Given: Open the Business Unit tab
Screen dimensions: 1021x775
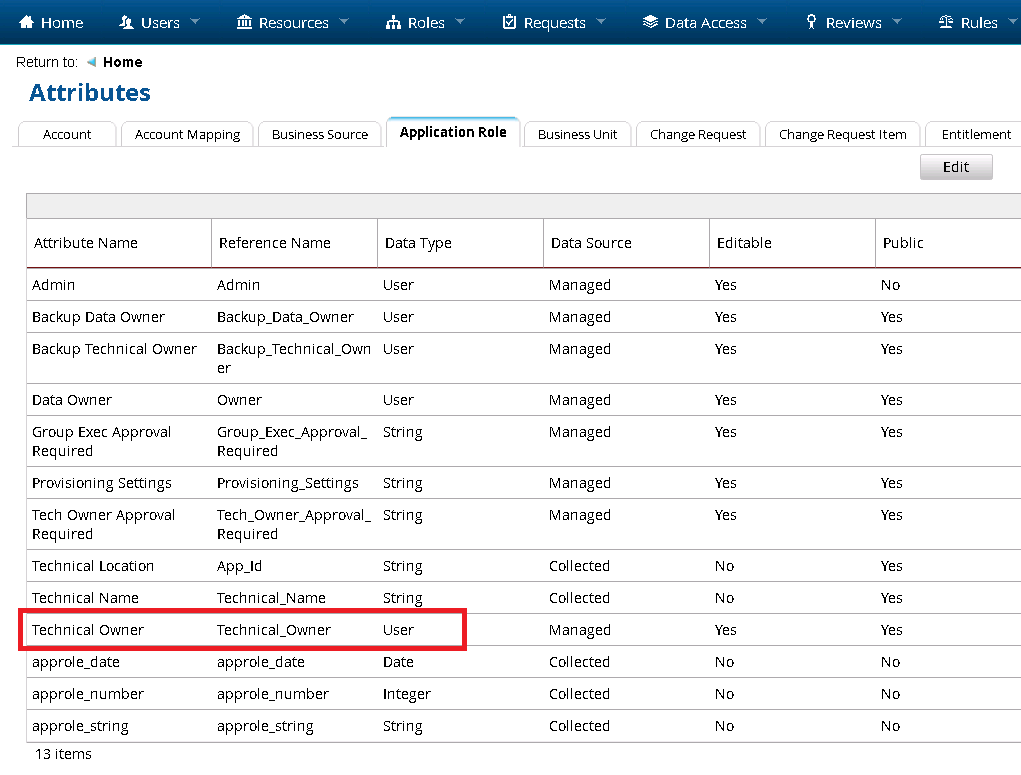Looking at the screenshot, I should [x=577, y=134].
